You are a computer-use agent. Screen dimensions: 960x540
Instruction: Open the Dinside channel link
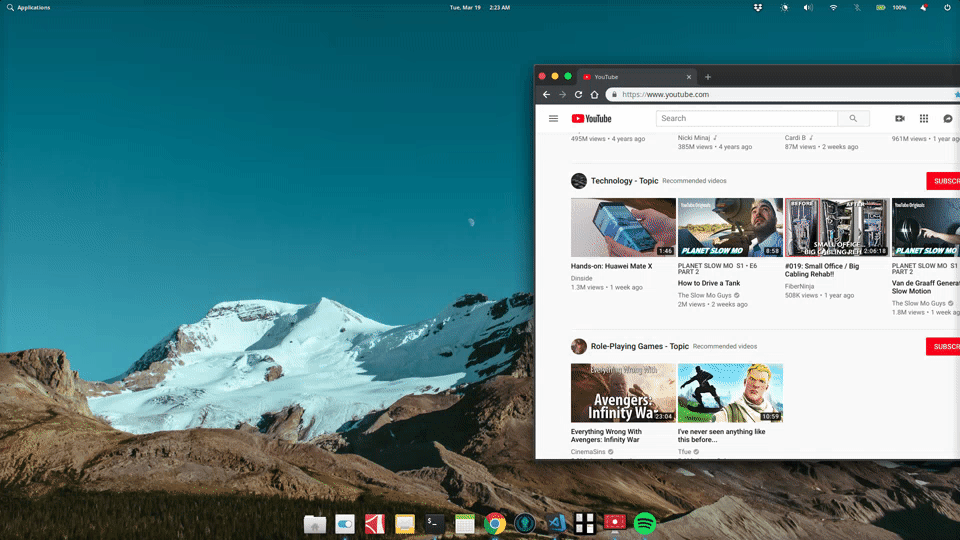pyautogui.click(x=582, y=279)
